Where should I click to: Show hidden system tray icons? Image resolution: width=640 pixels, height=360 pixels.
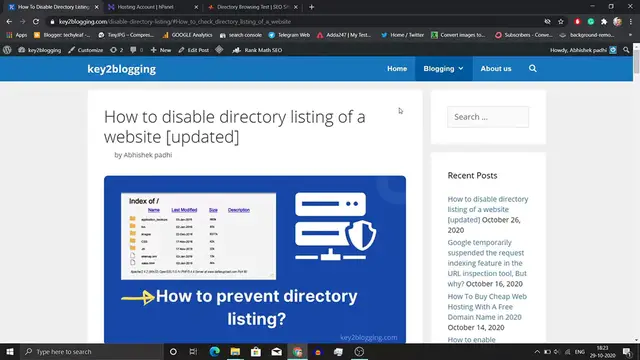(537, 351)
